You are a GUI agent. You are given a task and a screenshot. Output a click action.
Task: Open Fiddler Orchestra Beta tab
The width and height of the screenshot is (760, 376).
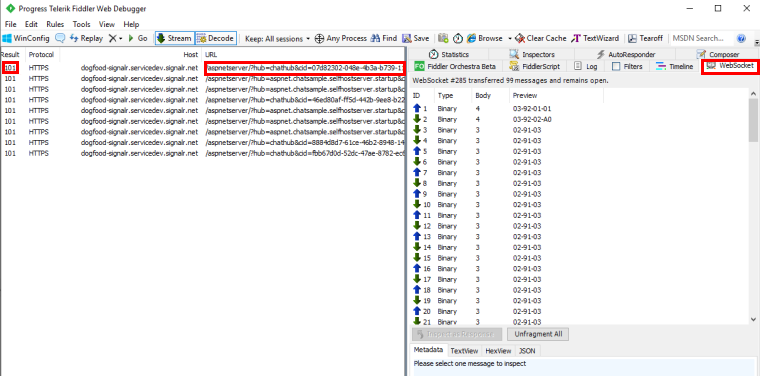pos(455,66)
